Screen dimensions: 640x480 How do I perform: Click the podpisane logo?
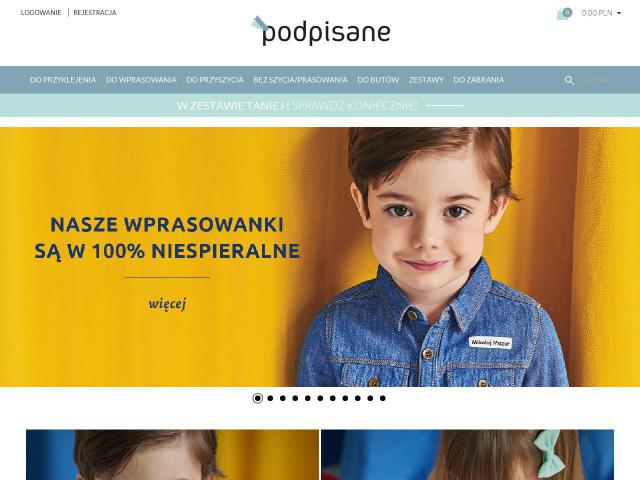(321, 31)
